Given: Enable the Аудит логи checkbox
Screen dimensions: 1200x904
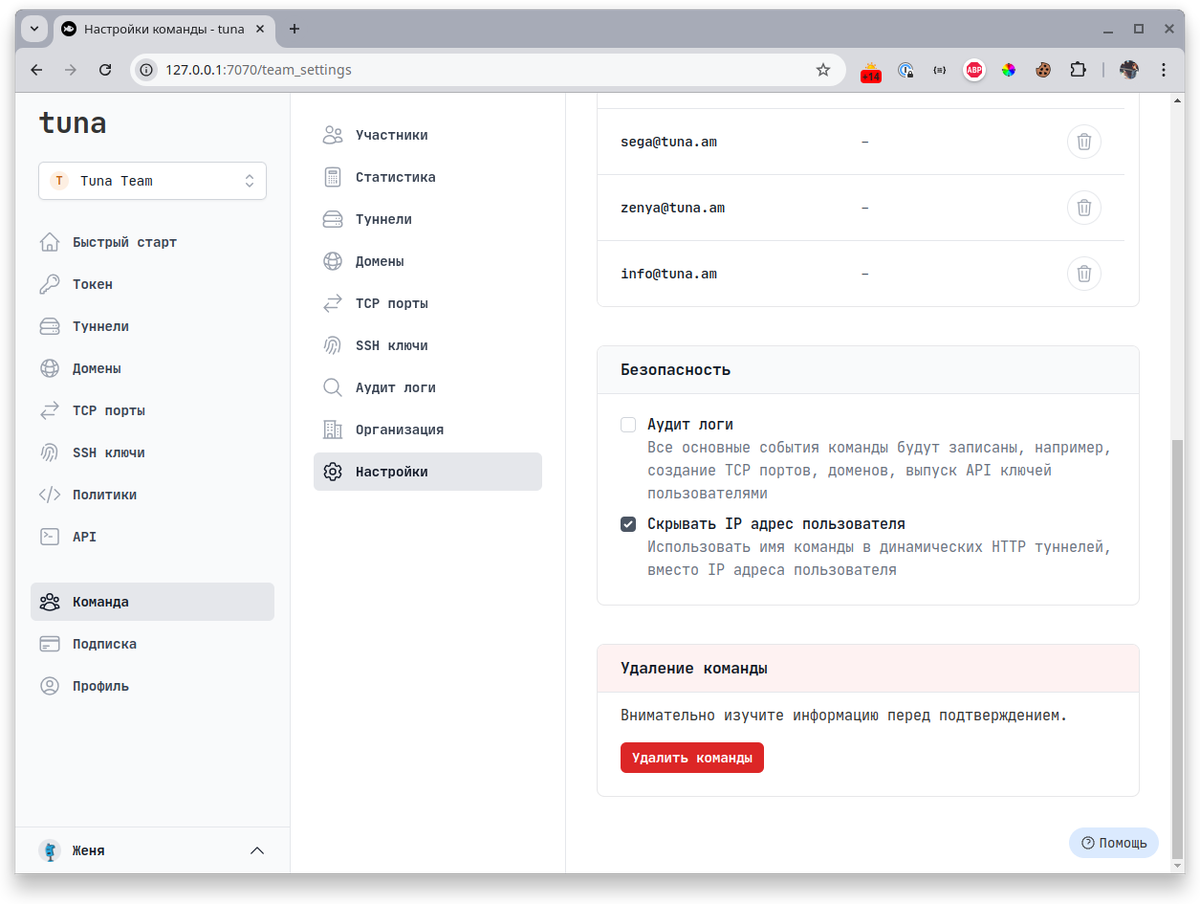Looking at the screenshot, I should tap(628, 424).
